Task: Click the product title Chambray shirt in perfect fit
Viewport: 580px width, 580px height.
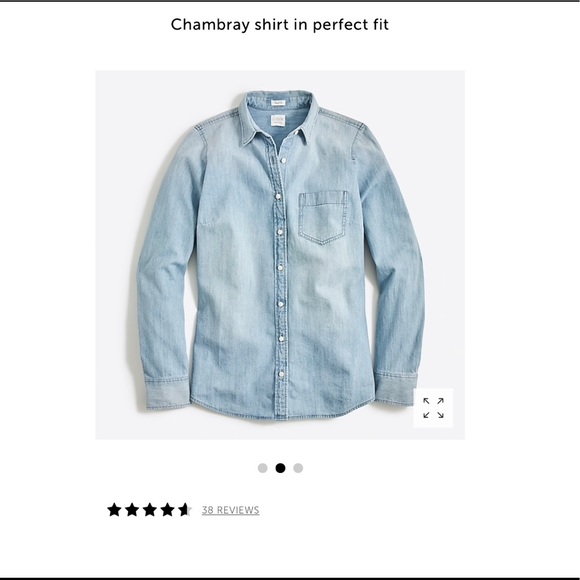Action: pyautogui.click(x=280, y=24)
